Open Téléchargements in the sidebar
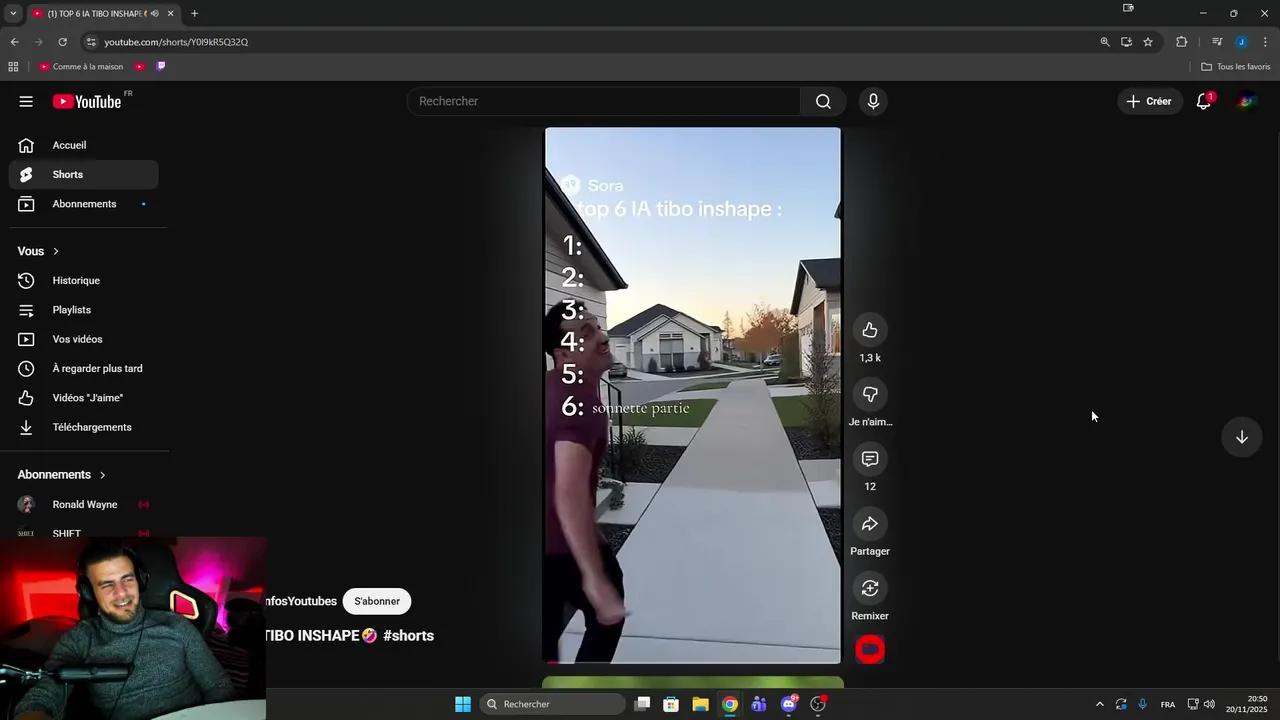The width and height of the screenshot is (1280, 720). [84, 427]
